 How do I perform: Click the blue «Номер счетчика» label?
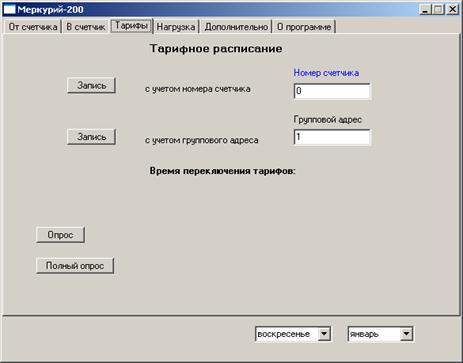[326, 73]
